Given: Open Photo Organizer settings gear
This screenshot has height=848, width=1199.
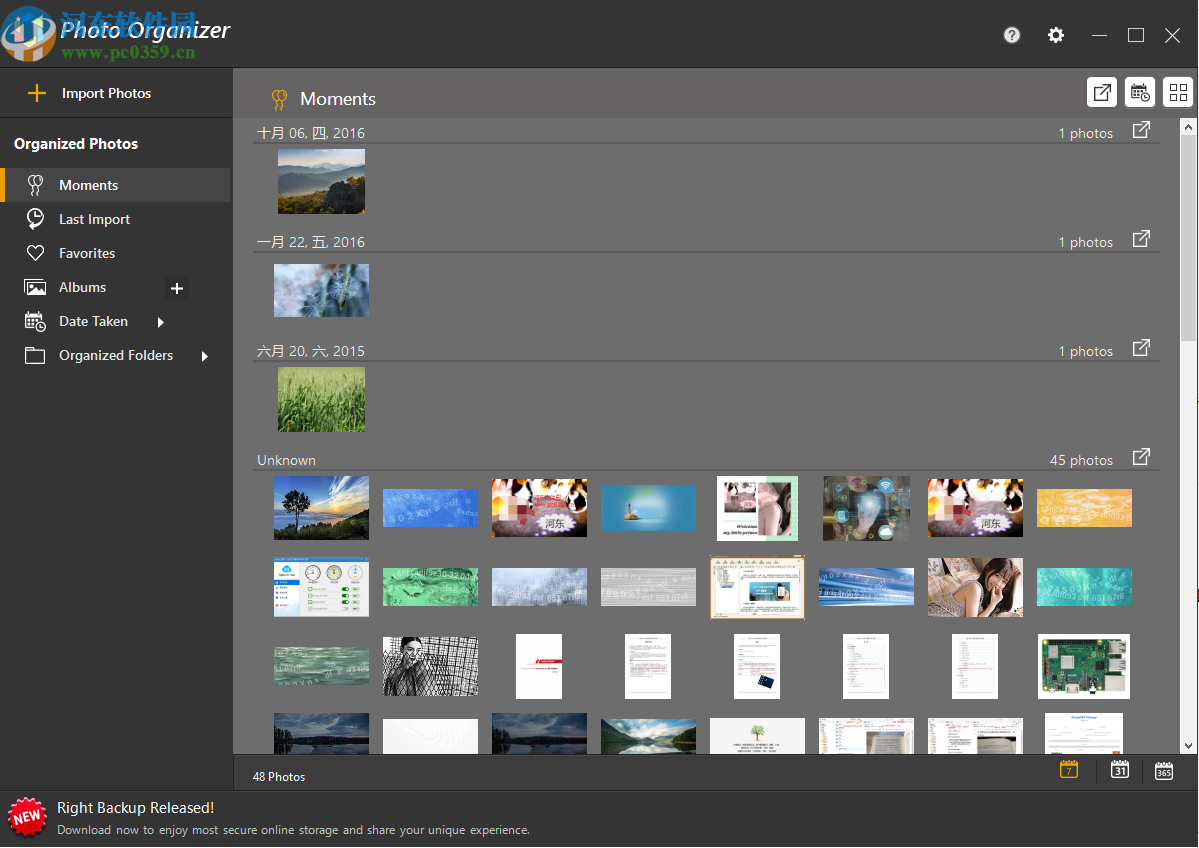Looking at the screenshot, I should pos(1055,35).
